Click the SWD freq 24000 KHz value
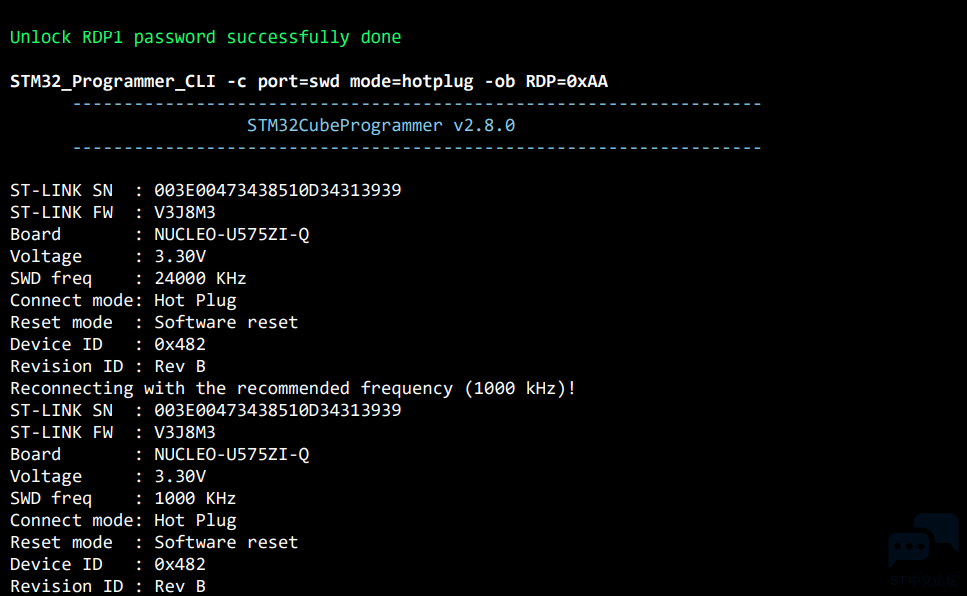The width and height of the screenshot is (967, 596). (x=200, y=278)
